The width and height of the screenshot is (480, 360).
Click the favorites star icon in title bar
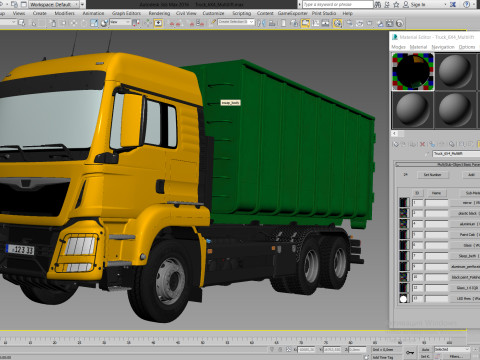396,4
